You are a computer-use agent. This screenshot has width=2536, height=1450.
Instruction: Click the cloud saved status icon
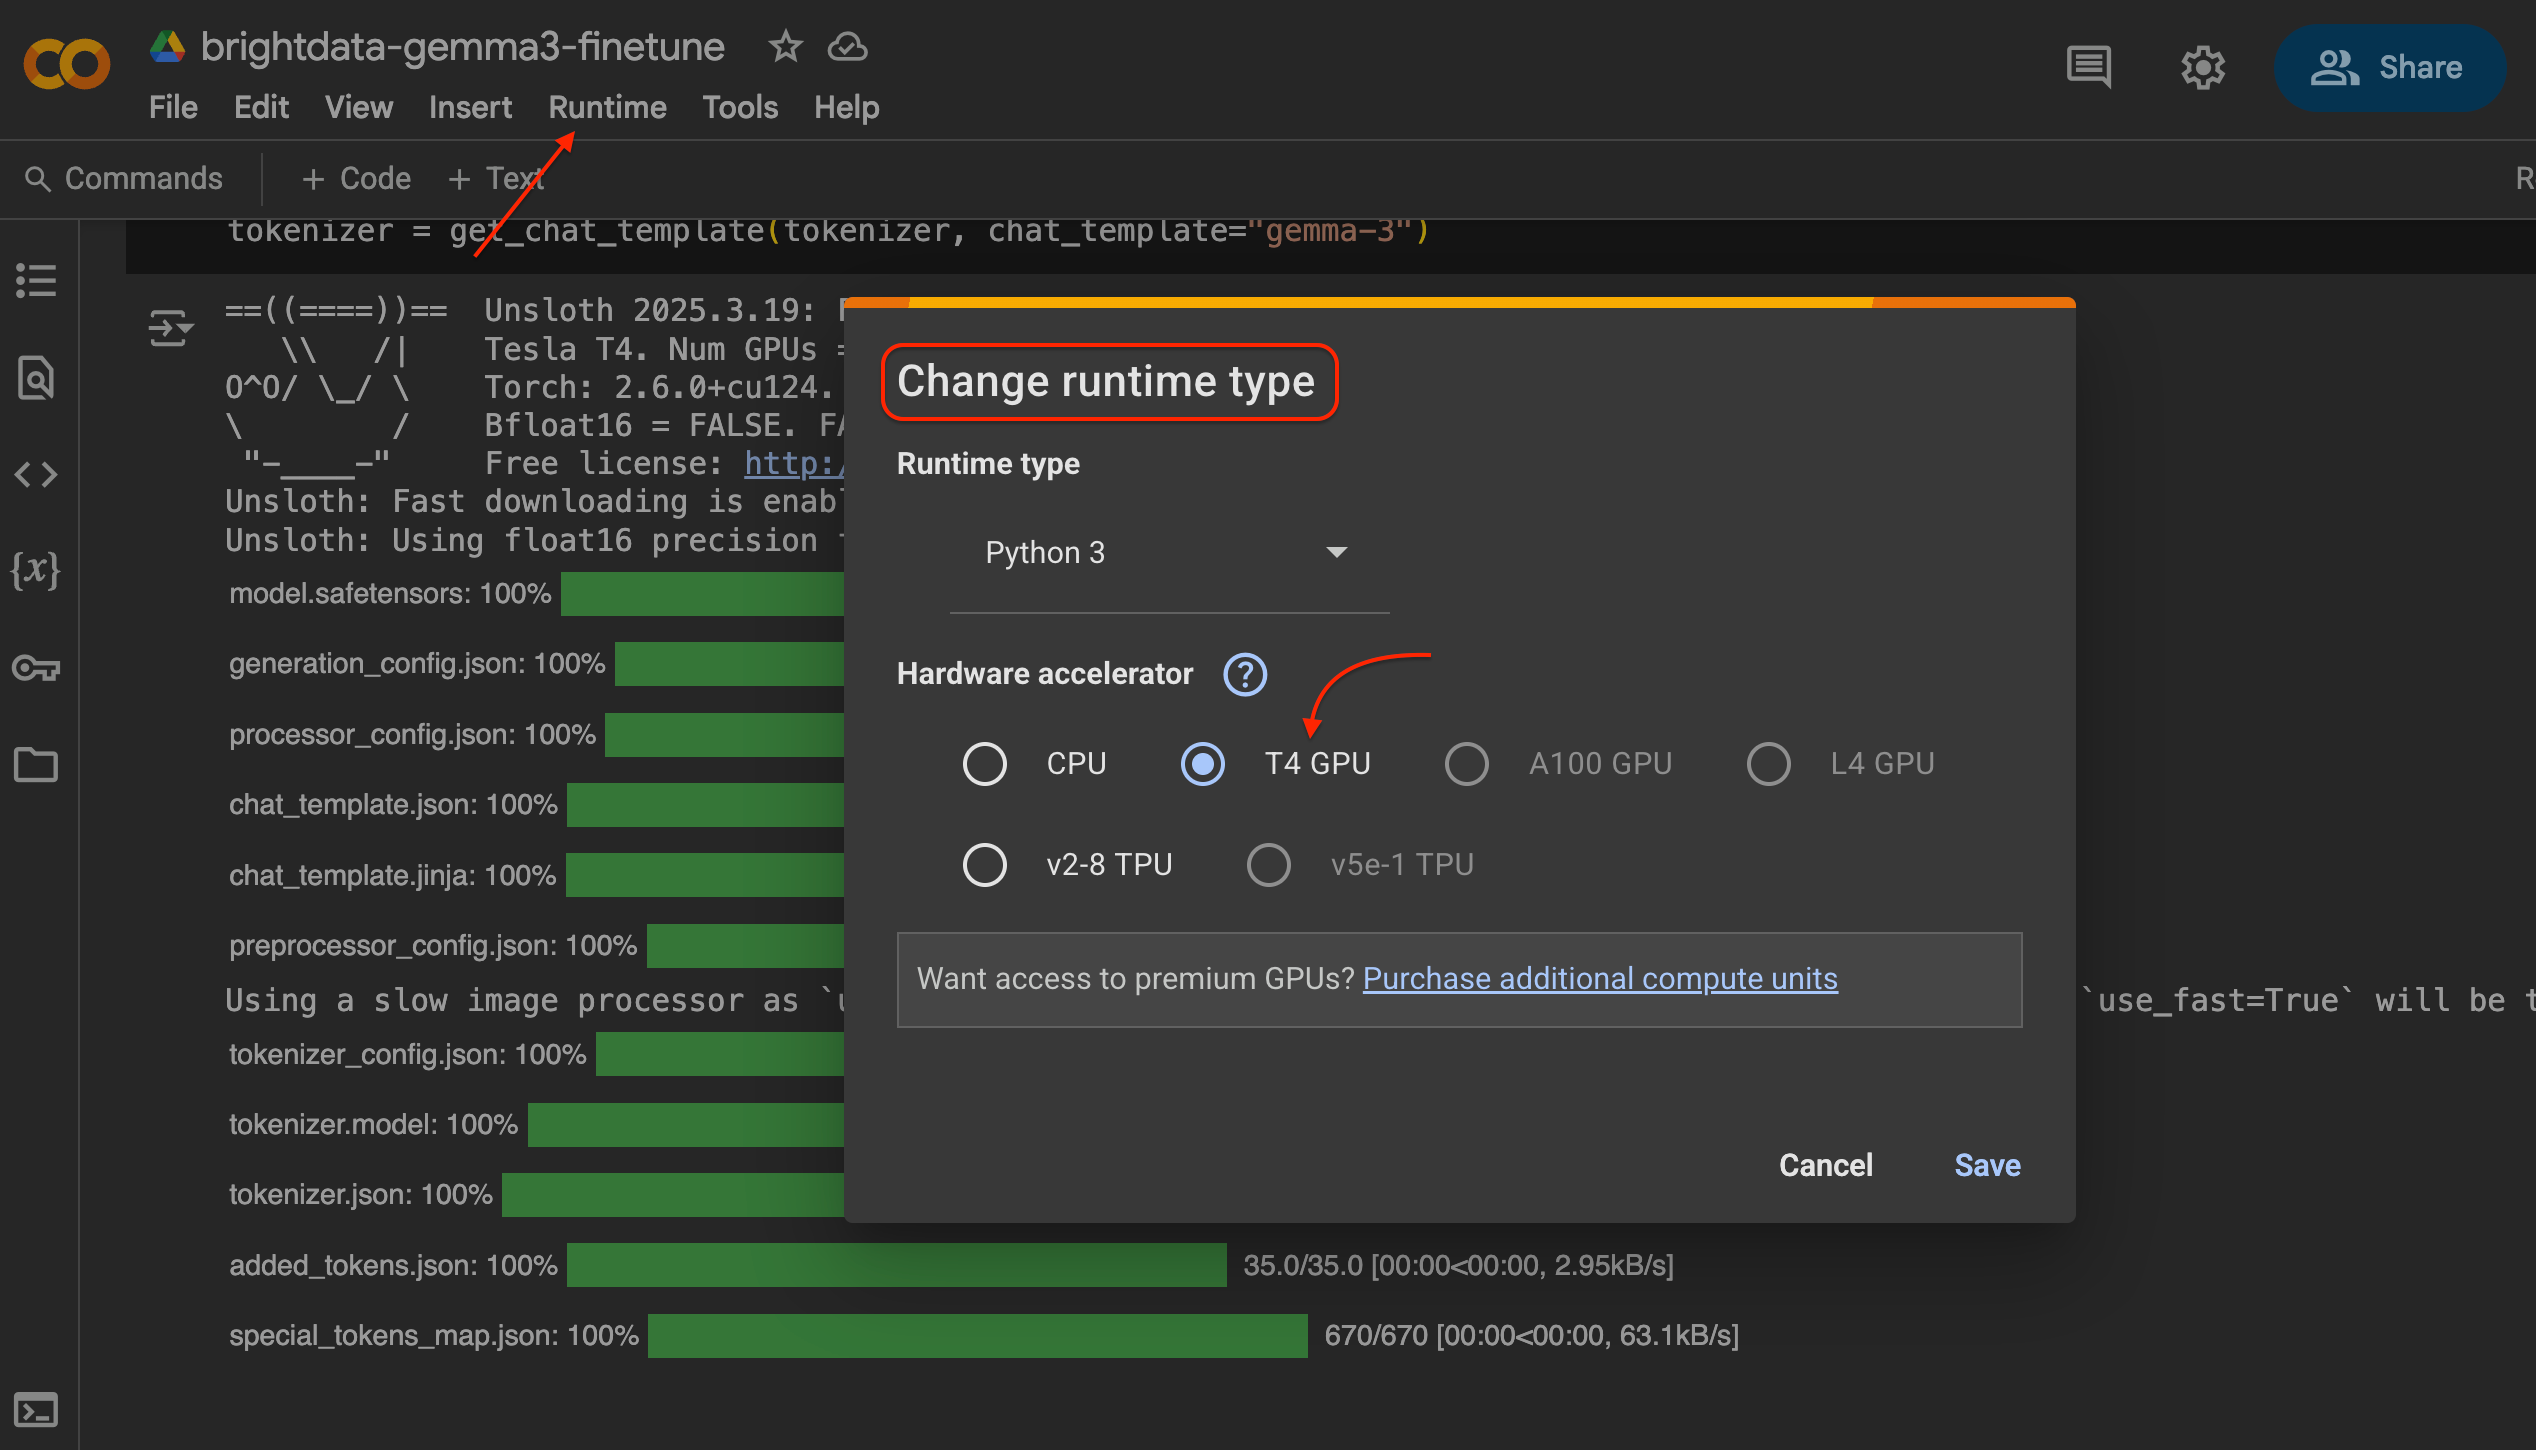(x=847, y=46)
